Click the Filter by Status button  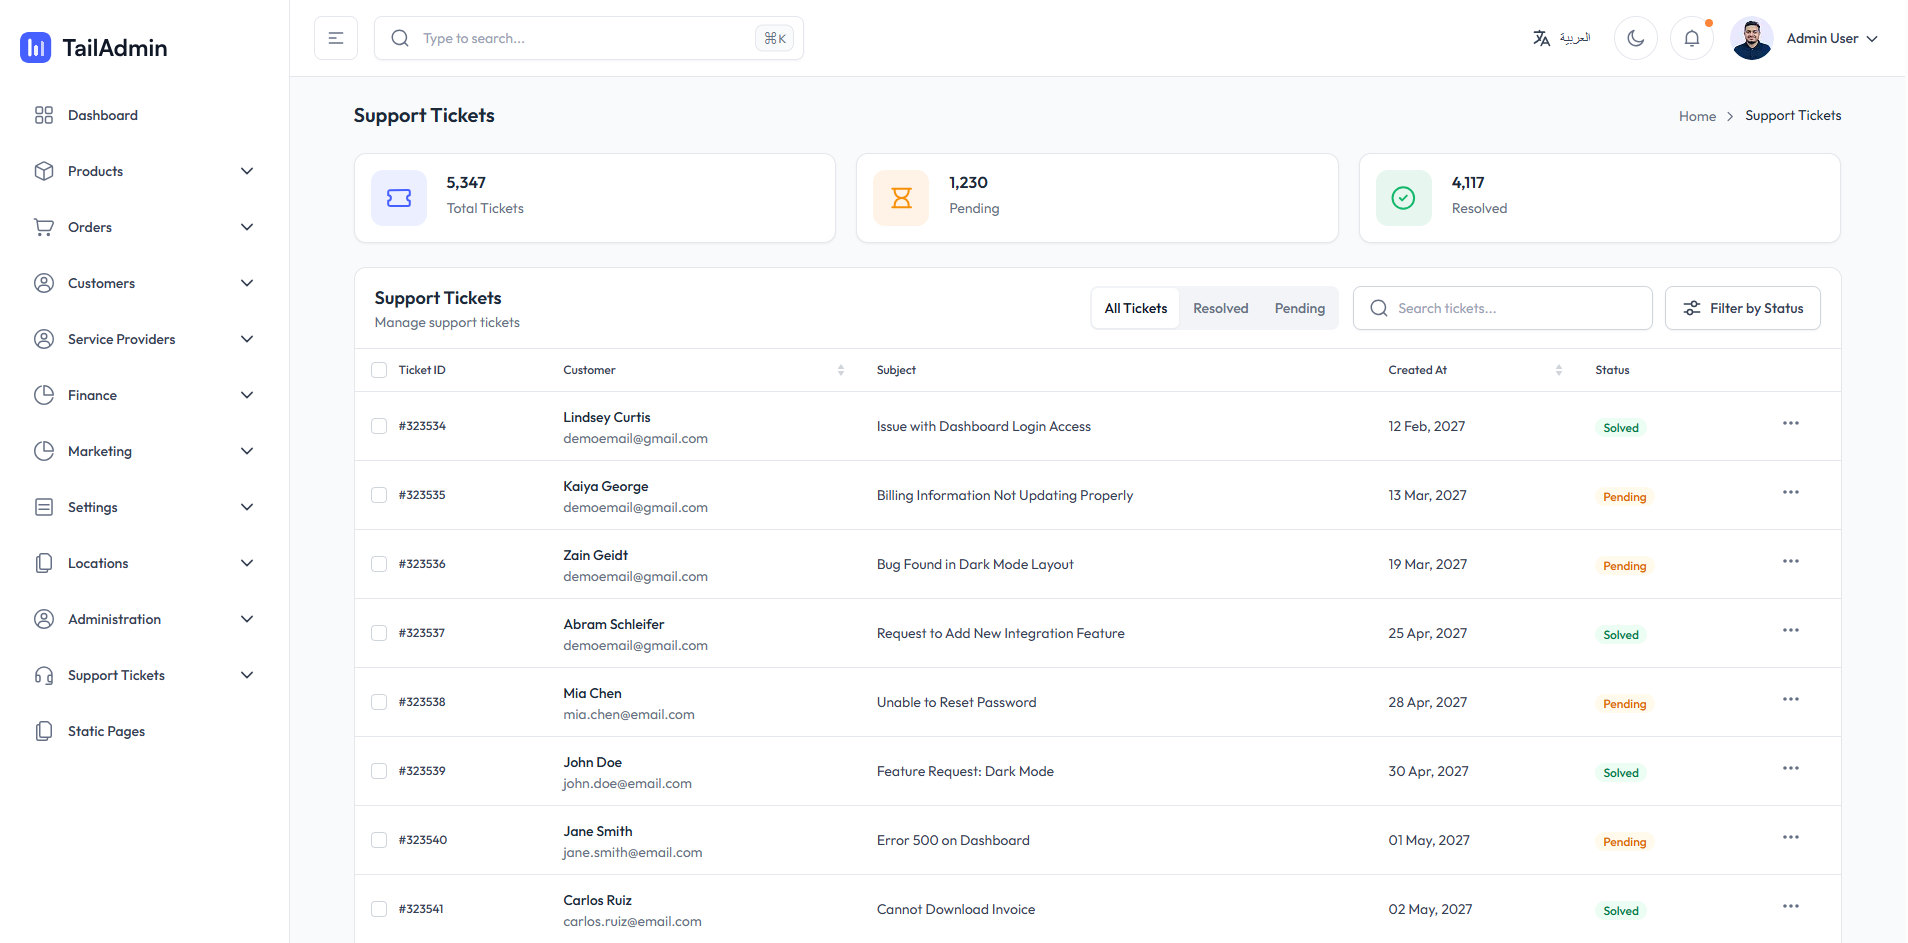[1742, 308]
